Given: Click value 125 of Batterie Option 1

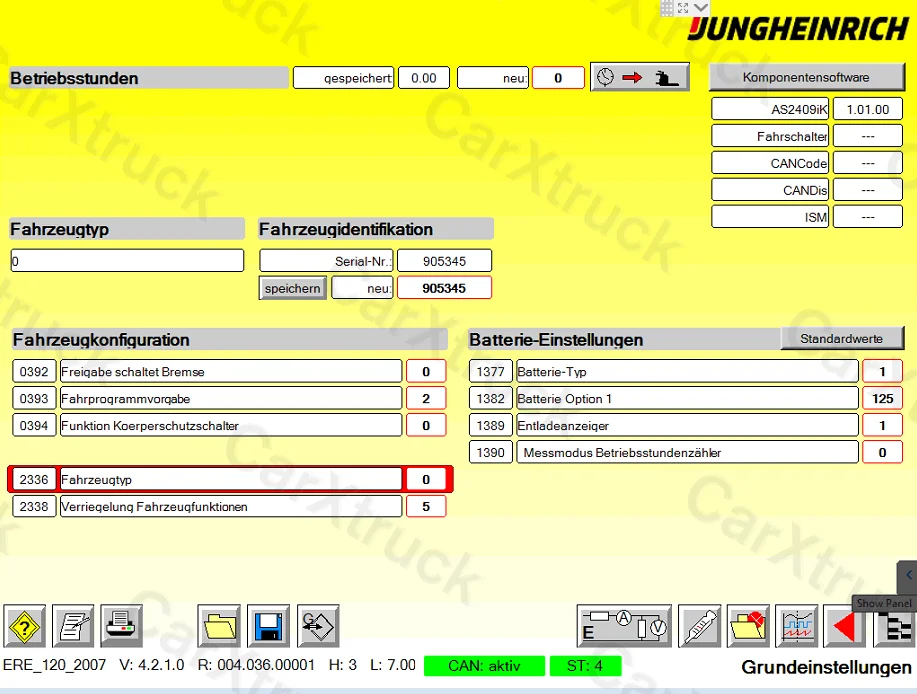Looking at the screenshot, I should [882, 398].
